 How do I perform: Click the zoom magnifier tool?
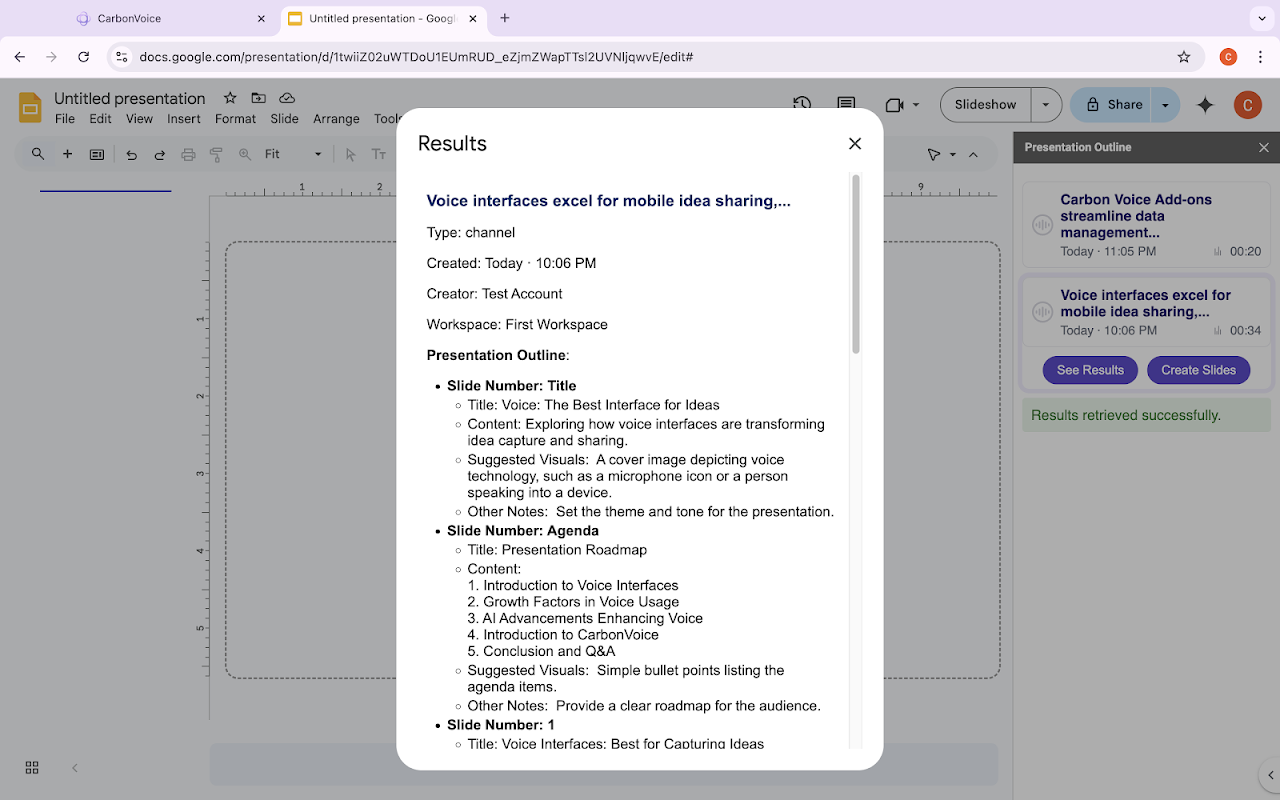245,154
